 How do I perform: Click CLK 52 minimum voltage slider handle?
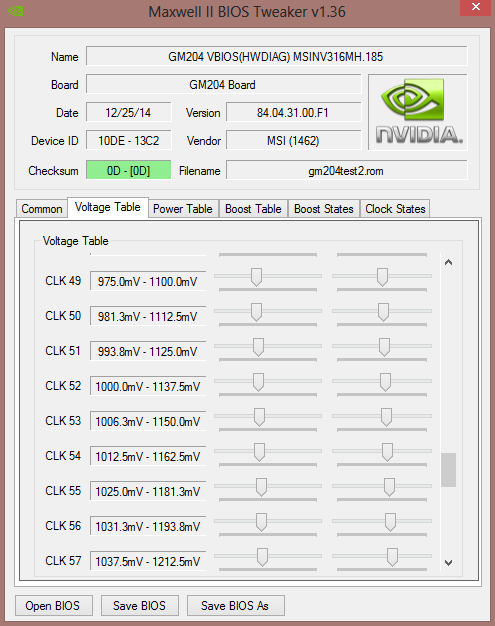258,382
